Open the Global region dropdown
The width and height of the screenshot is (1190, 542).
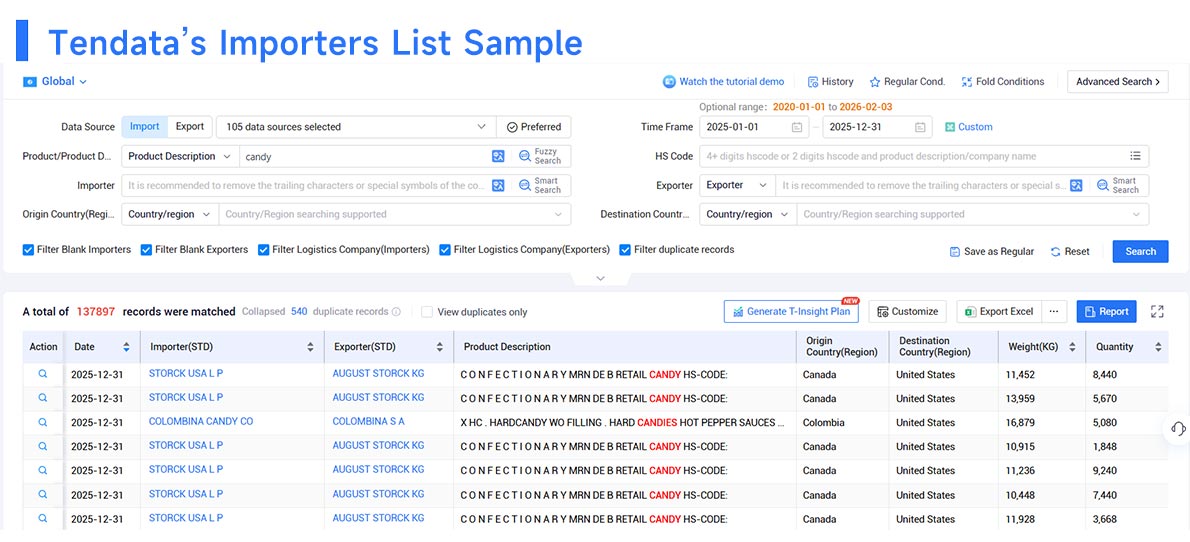click(x=55, y=81)
